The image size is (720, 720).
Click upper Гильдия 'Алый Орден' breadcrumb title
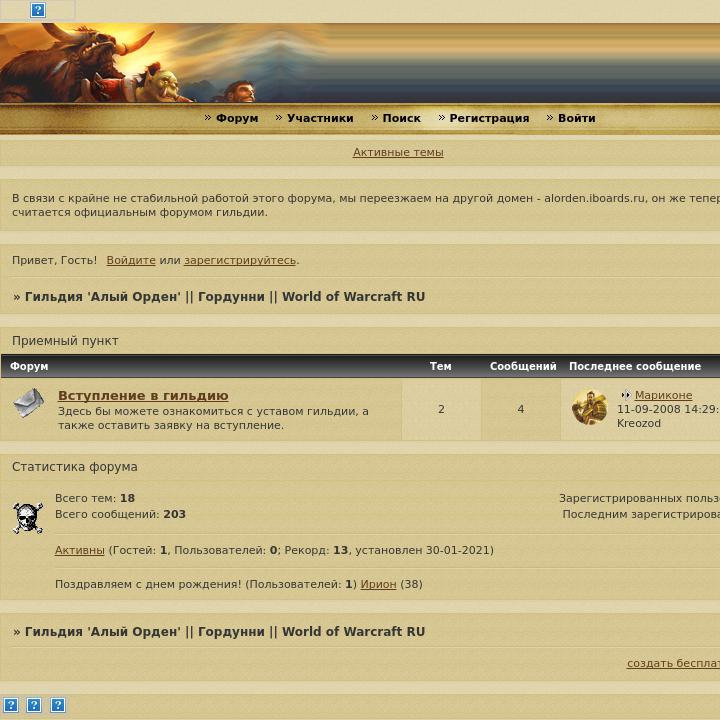click(225, 297)
